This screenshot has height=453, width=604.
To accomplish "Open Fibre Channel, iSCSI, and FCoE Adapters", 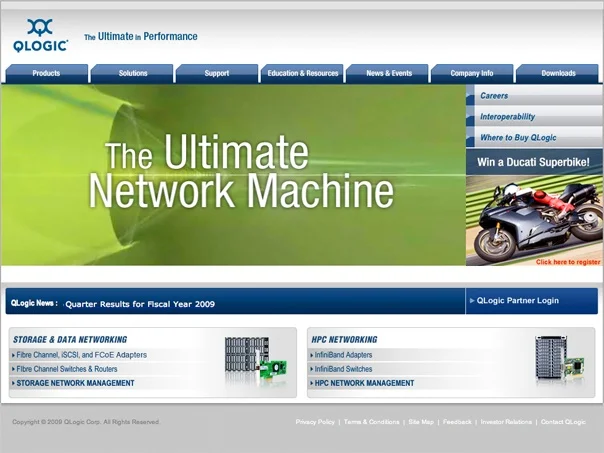I will pos(82,355).
